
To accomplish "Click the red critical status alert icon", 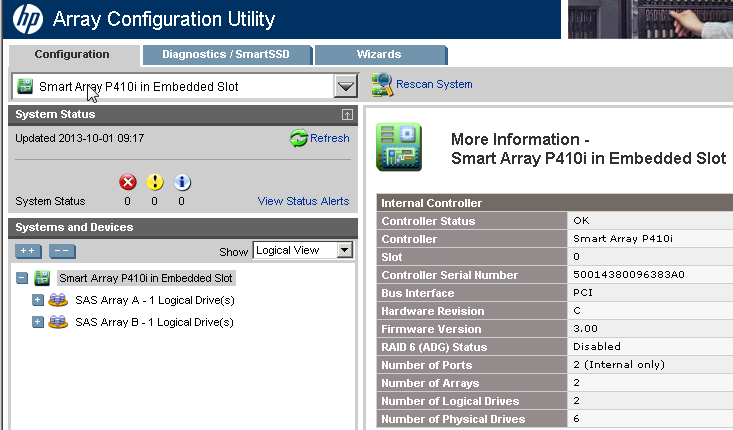I will coord(128,182).
